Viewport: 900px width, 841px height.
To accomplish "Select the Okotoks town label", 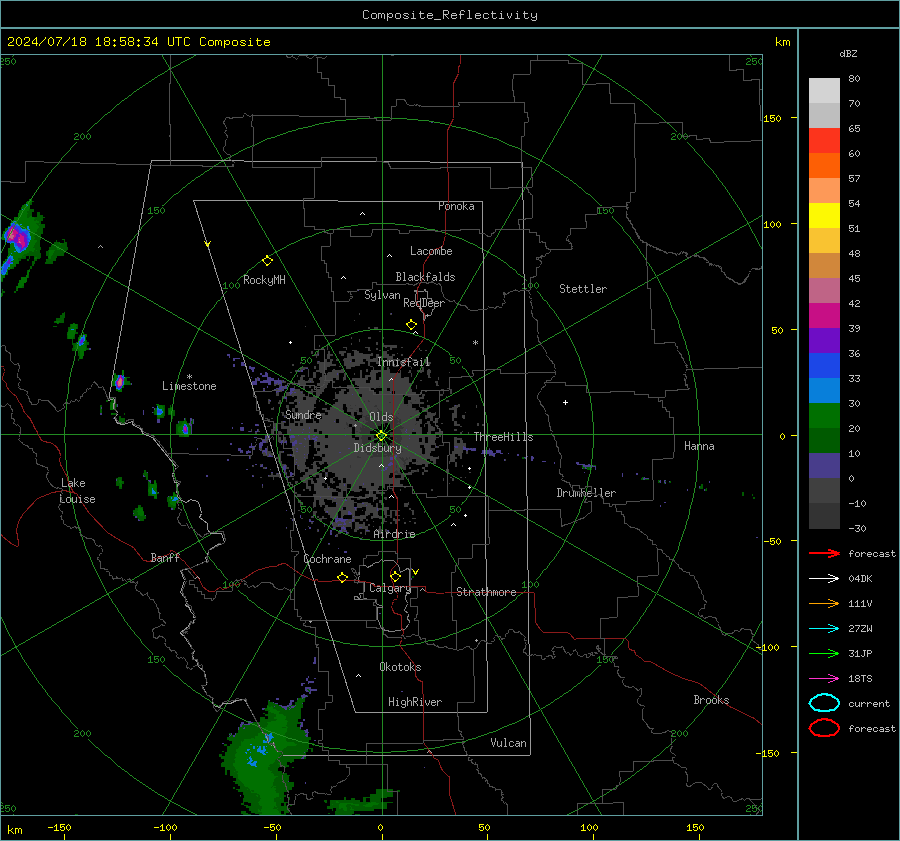I will (400, 667).
